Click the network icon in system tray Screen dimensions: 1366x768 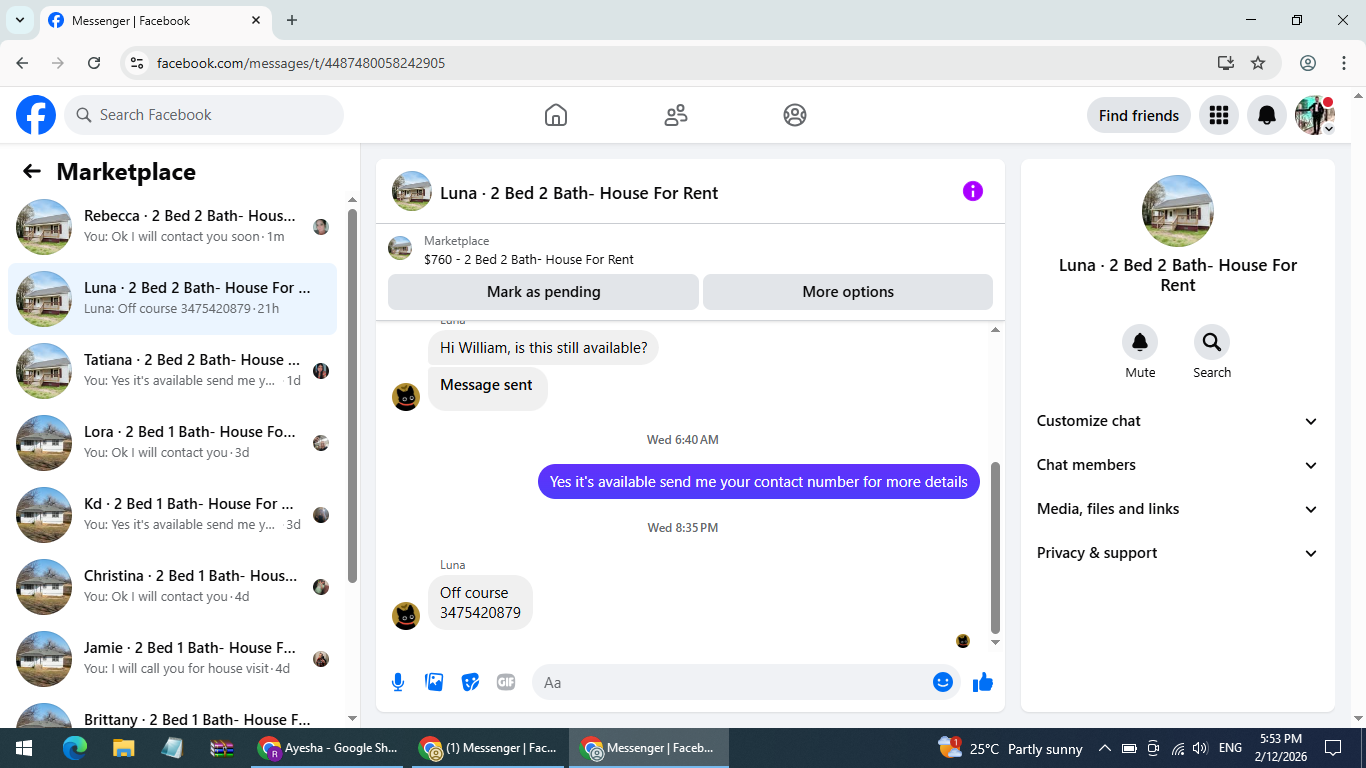[x=1178, y=748]
